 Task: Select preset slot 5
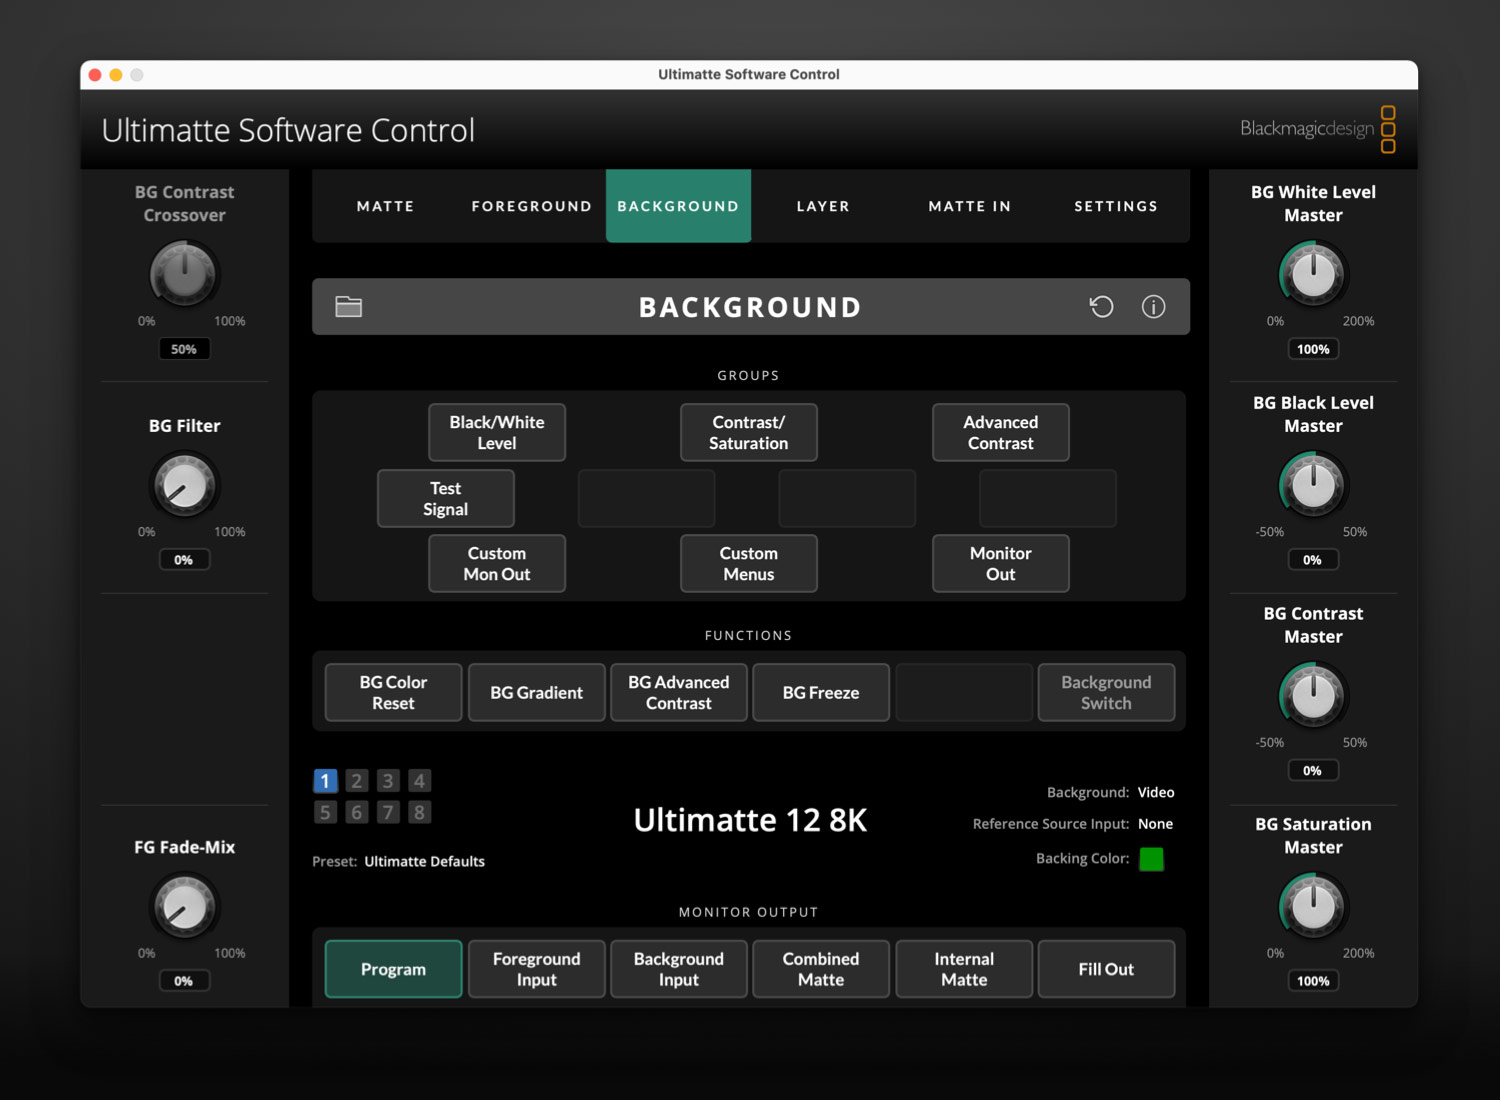pos(325,812)
